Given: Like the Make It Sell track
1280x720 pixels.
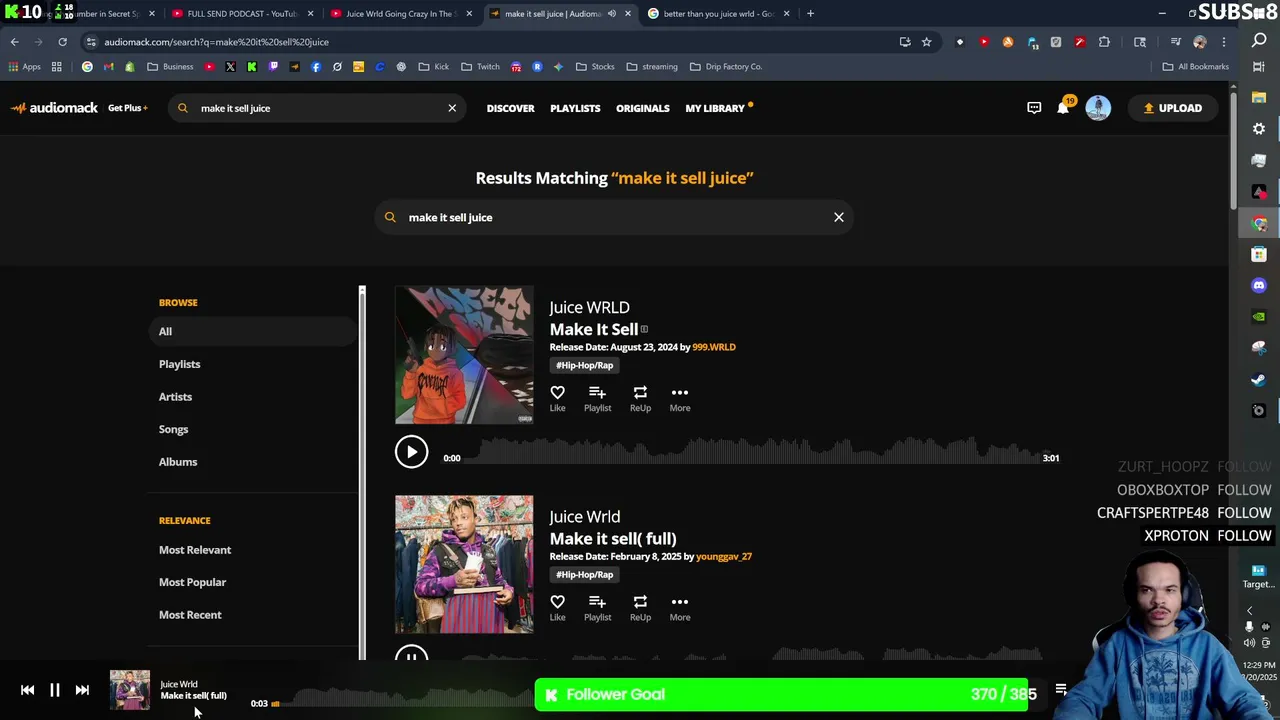Looking at the screenshot, I should [557, 398].
